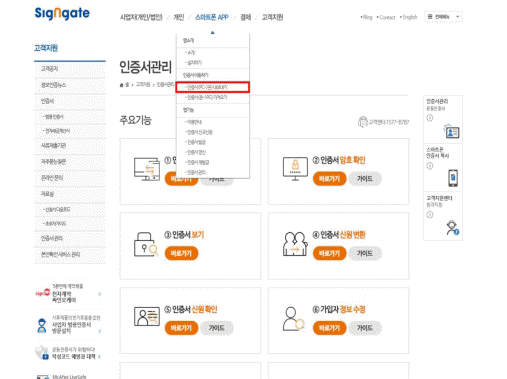Click the sign electronic contract banner logo

click(43, 293)
